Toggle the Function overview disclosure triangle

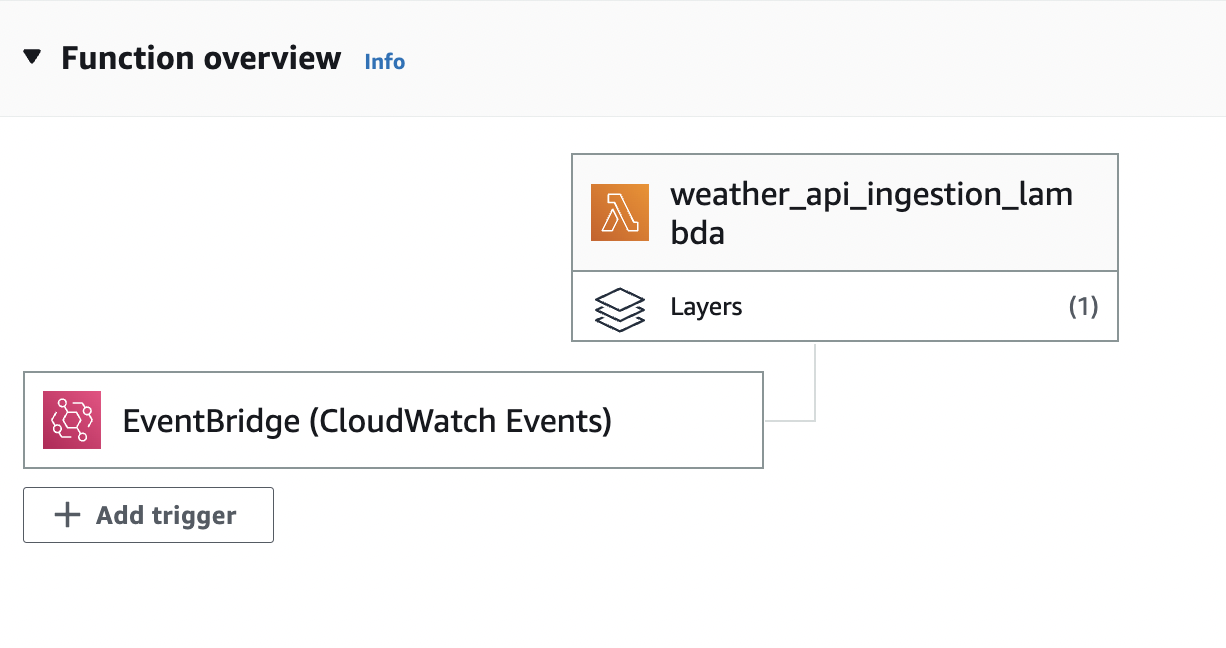point(33,57)
